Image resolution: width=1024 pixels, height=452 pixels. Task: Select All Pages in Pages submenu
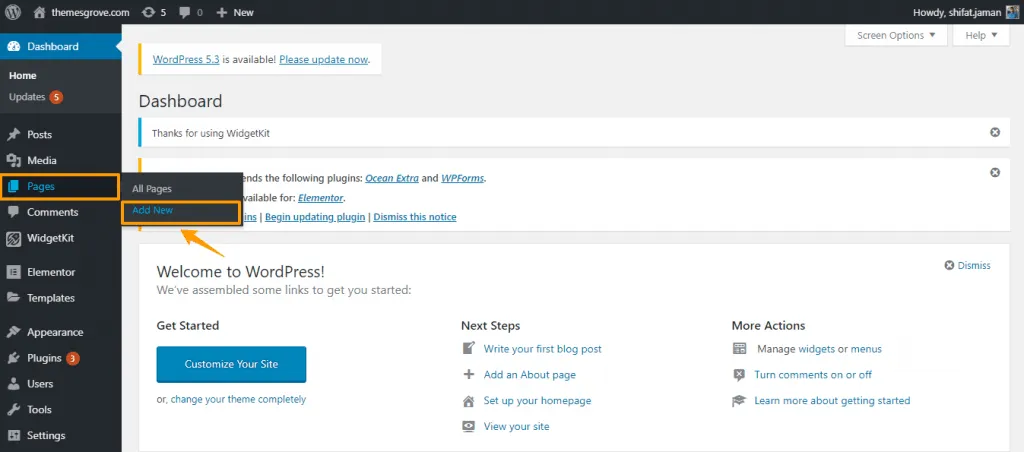click(x=152, y=189)
